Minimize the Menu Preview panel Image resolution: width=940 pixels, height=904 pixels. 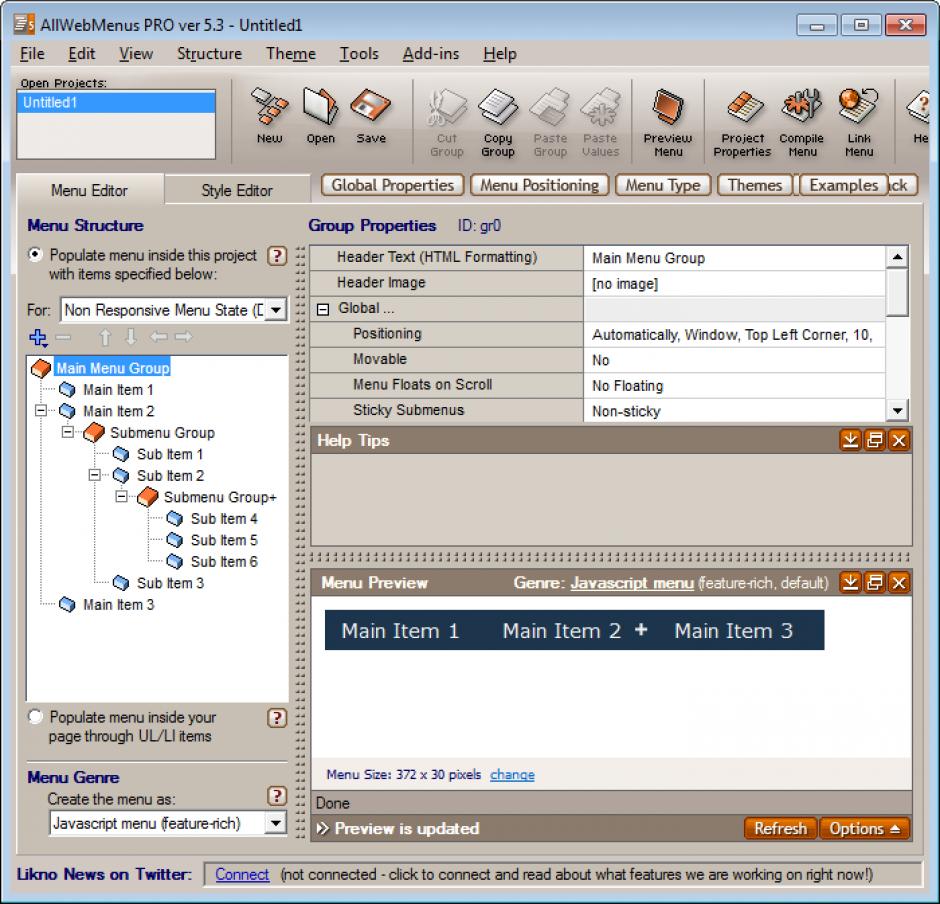click(850, 583)
